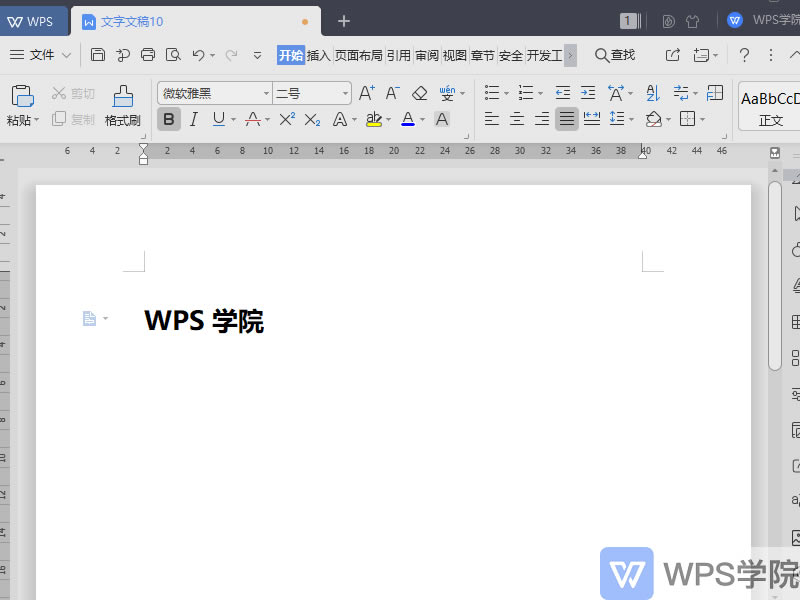Screen dimensions: 800x600
Task: Select the font color swatch
Action: (x=408, y=119)
